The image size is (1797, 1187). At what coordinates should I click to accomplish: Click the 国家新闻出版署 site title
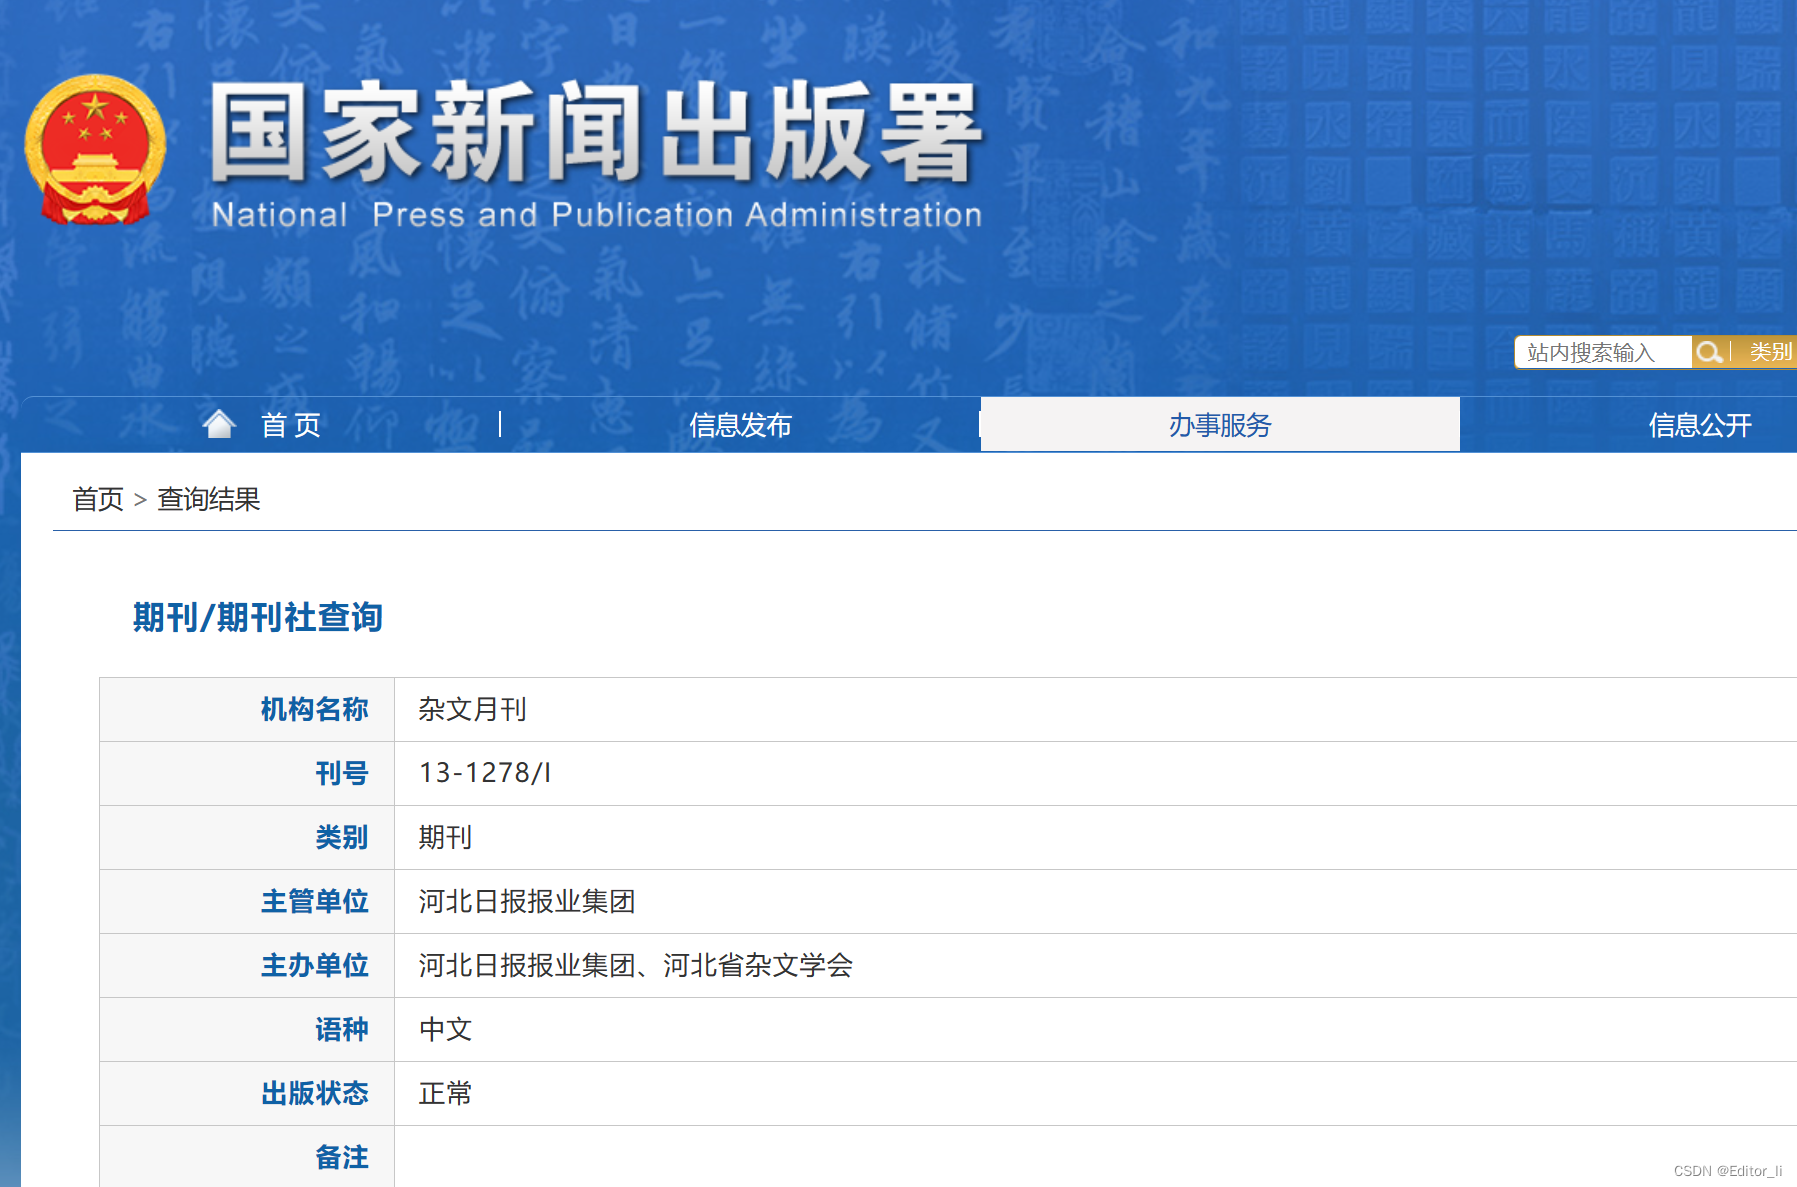[x=596, y=132]
